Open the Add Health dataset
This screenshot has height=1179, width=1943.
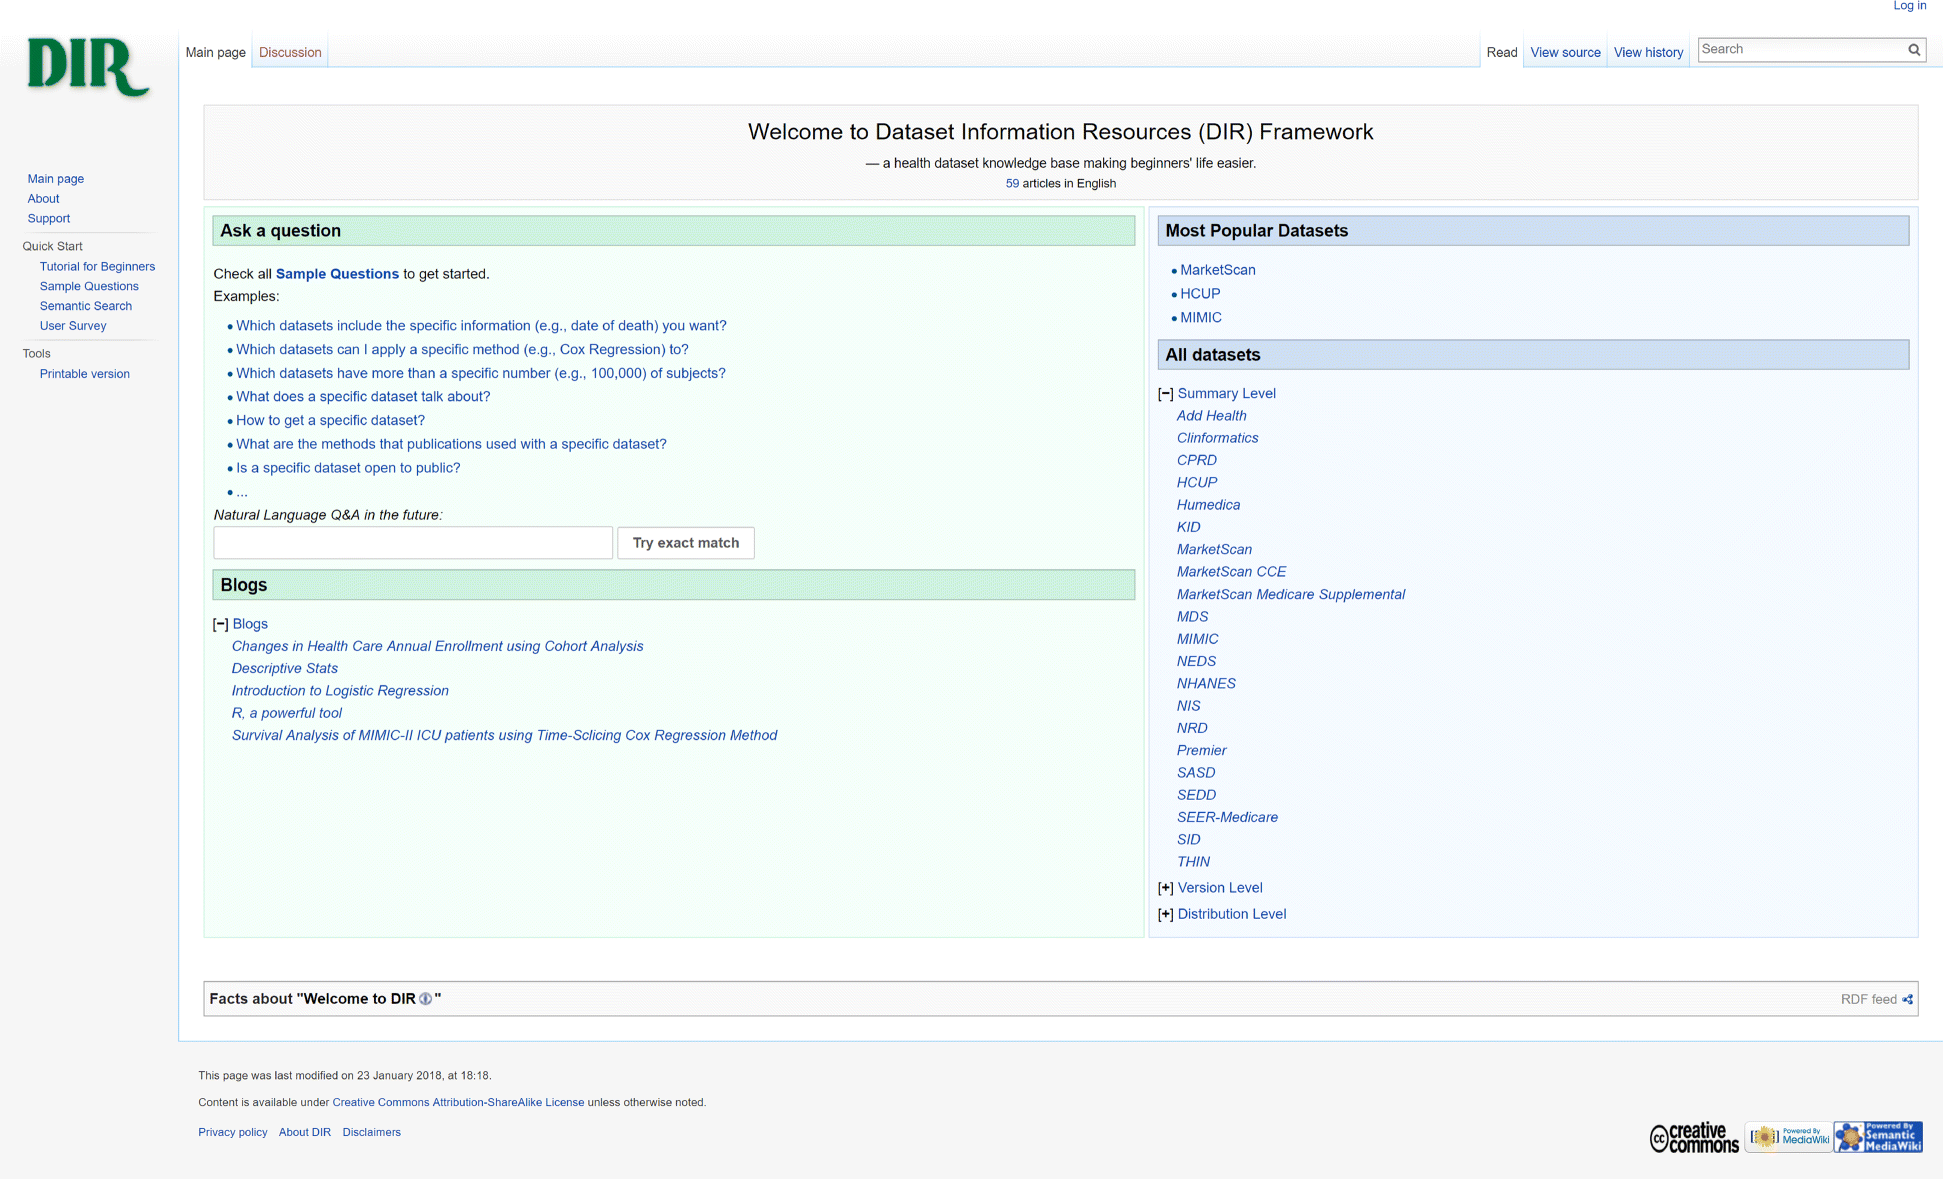1211,416
